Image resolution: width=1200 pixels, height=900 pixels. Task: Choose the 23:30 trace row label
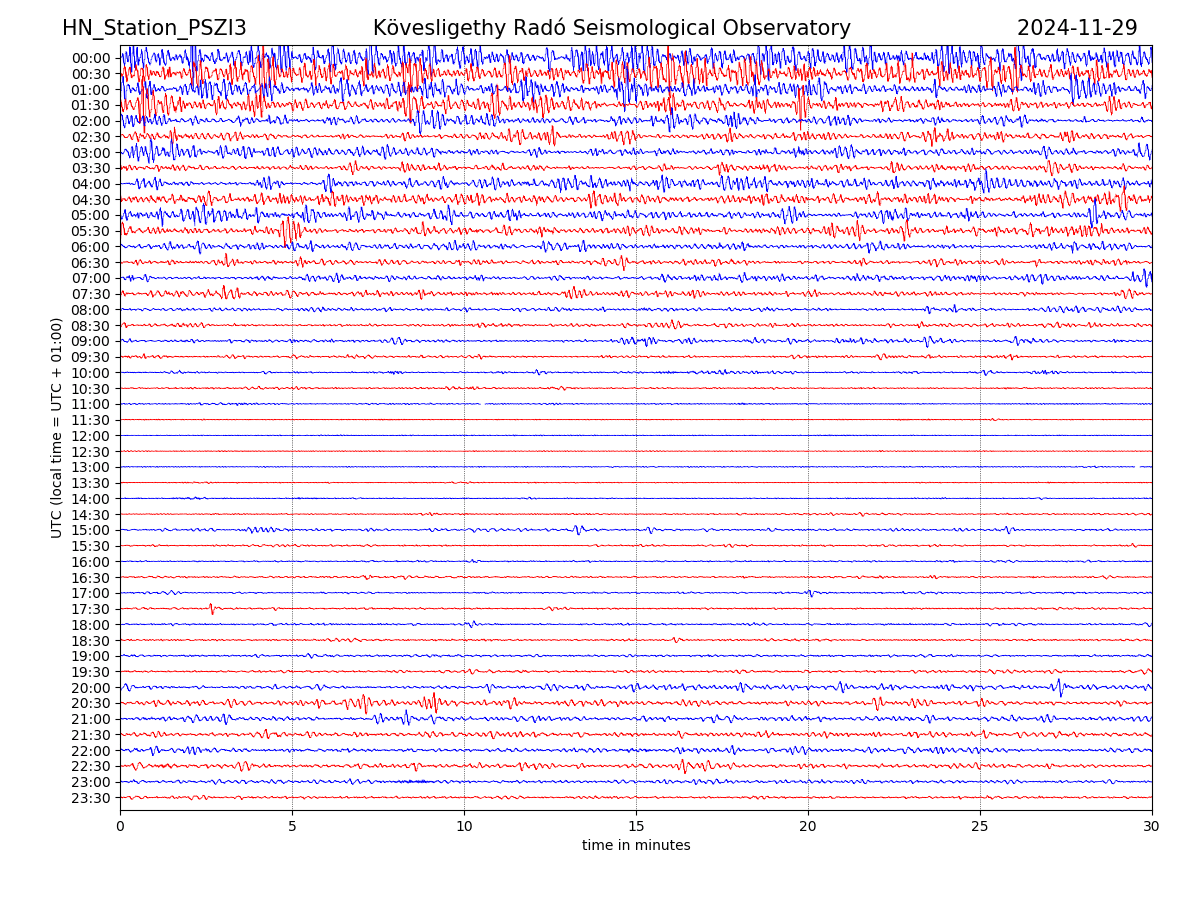pyautogui.click(x=90, y=798)
